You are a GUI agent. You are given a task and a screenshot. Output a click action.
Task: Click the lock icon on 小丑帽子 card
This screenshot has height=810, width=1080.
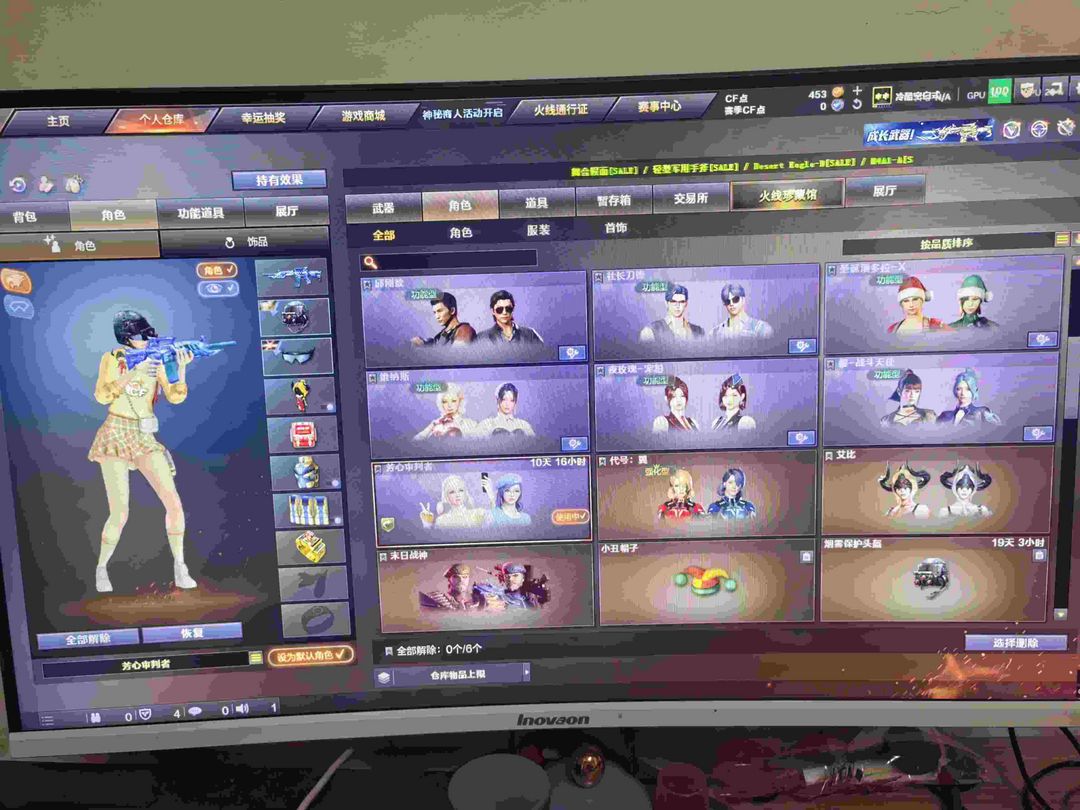(806, 556)
